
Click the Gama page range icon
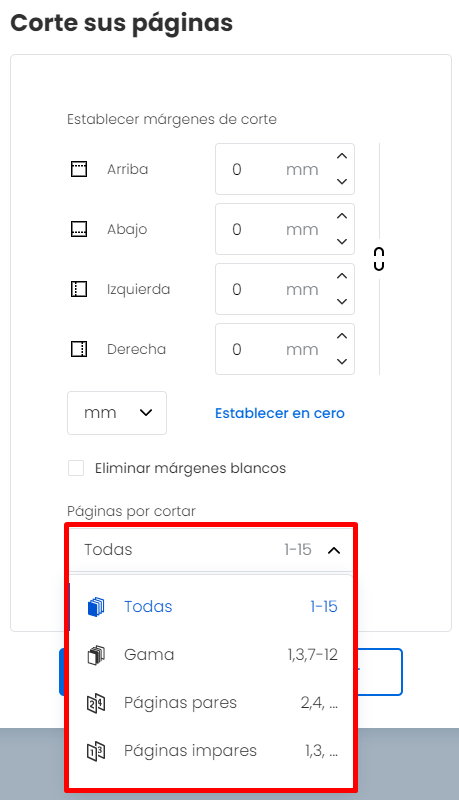tap(96, 655)
